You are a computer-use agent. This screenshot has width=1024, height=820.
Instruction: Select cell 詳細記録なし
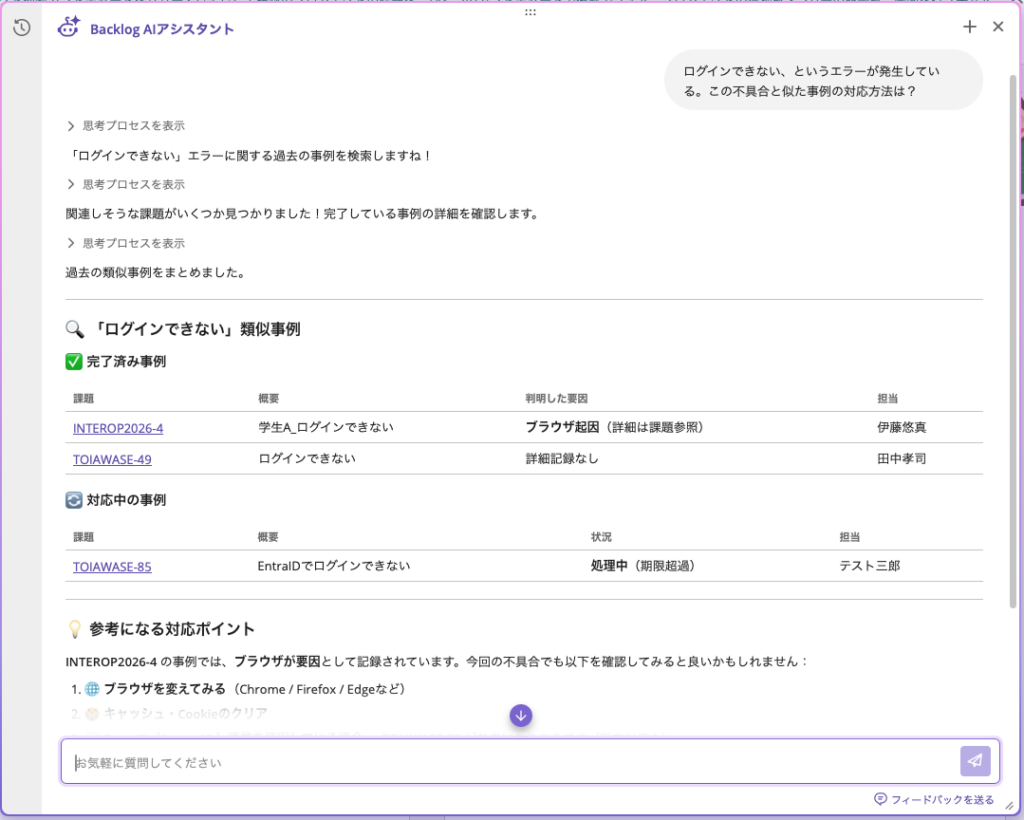point(562,458)
